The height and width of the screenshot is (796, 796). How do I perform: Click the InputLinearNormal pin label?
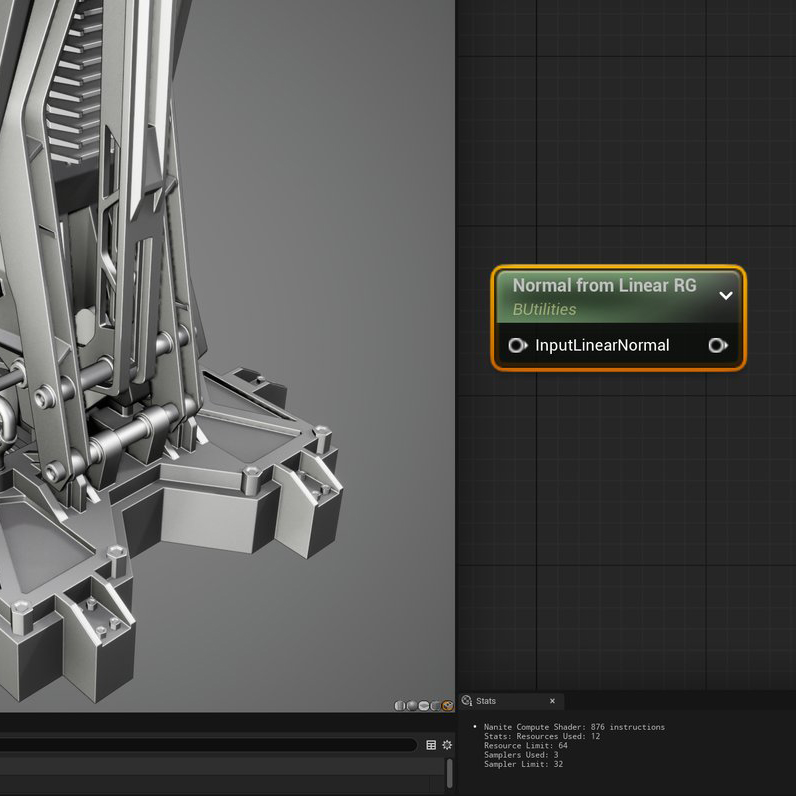pos(602,345)
